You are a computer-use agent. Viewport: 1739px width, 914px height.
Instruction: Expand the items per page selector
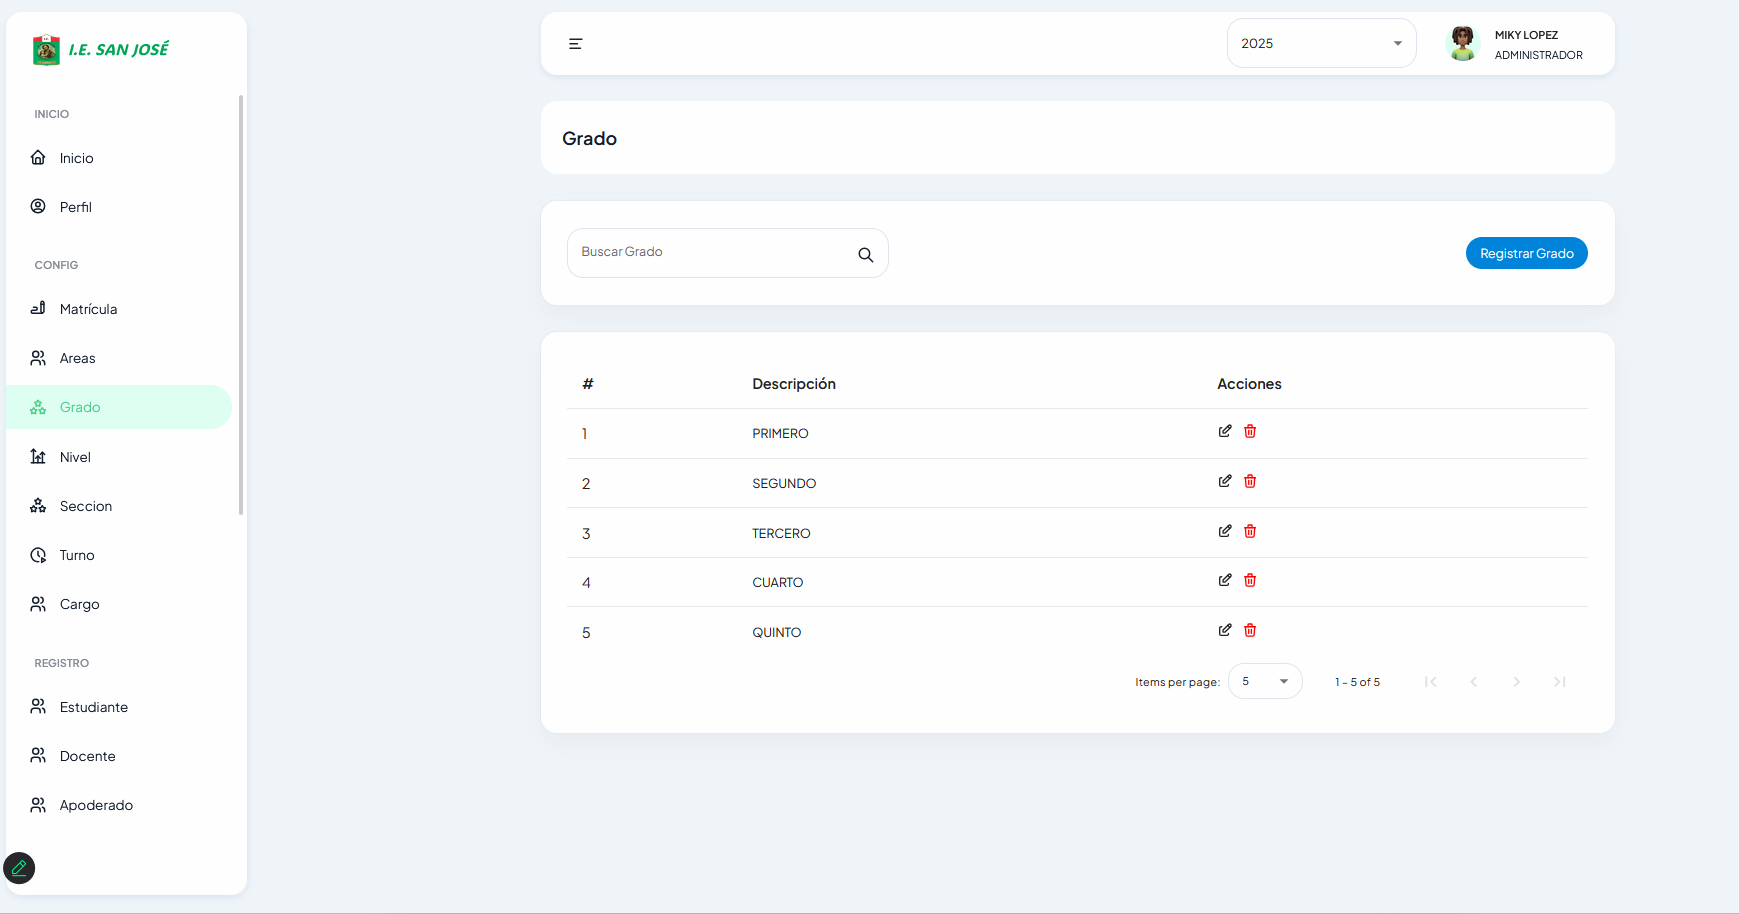pos(1265,682)
